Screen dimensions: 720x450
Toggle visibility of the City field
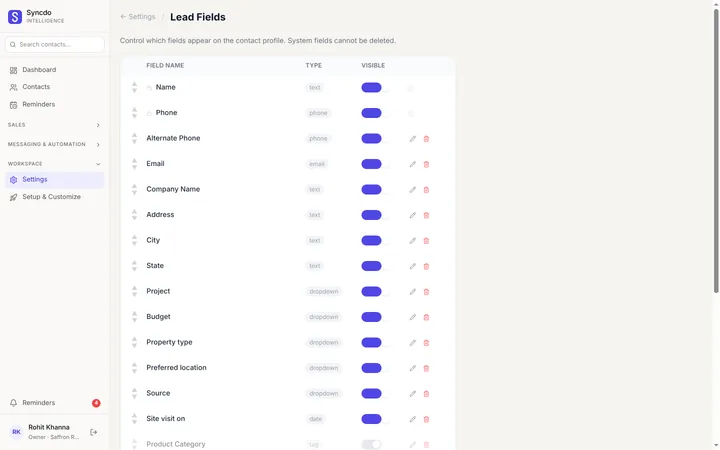(371, 241)
